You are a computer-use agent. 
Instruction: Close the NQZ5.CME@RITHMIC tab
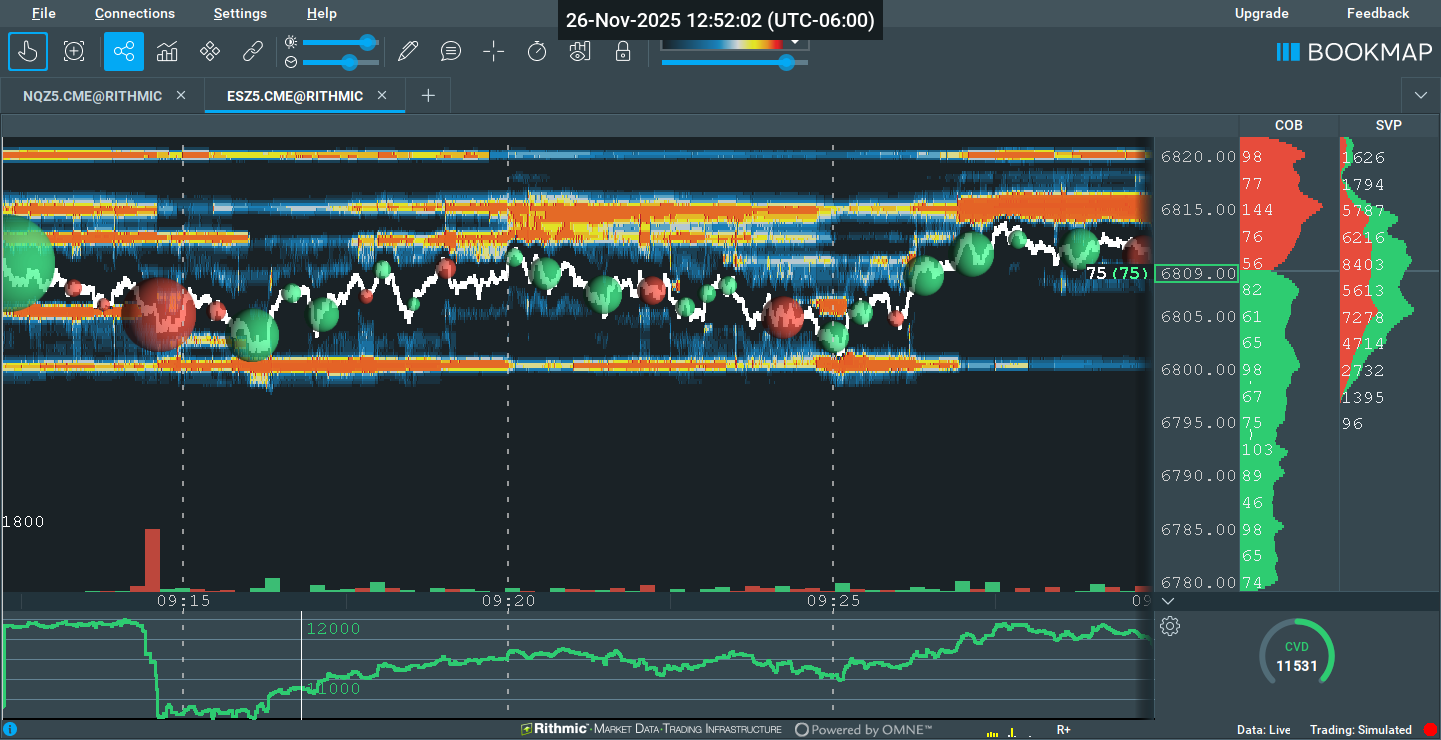point(181,96)
